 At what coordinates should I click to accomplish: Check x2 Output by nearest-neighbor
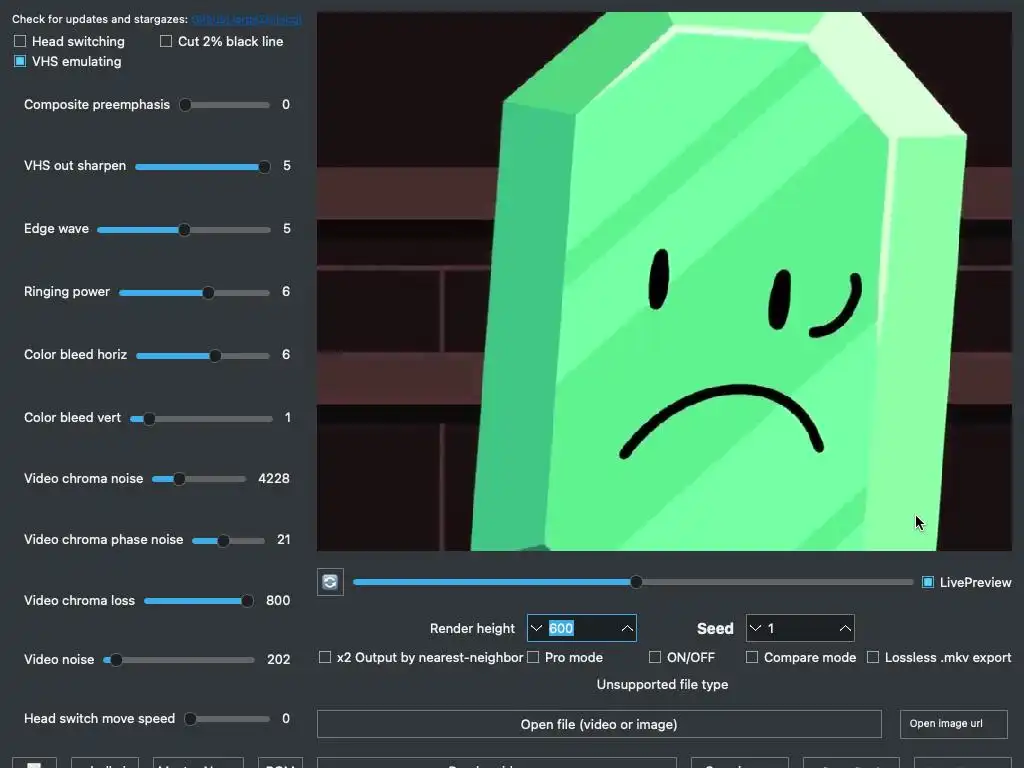(x=325, y=657)
